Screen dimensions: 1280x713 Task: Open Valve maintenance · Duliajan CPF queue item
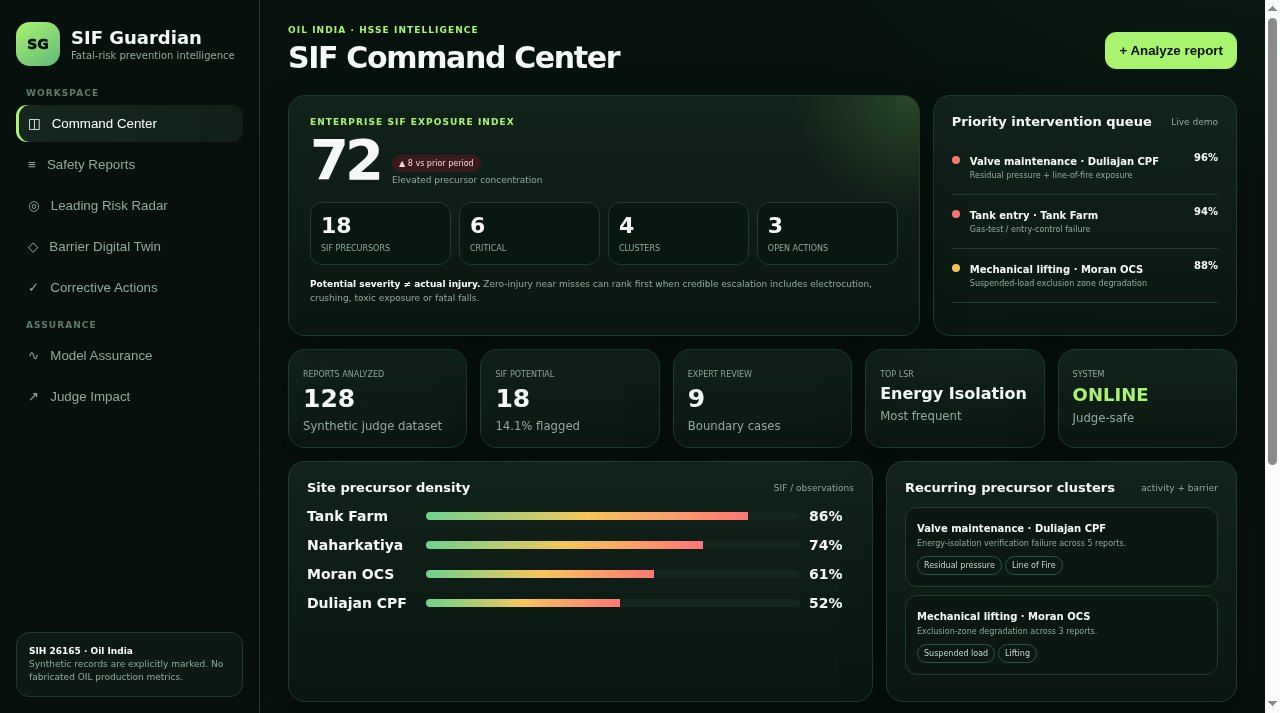[x=1085, y=167]
